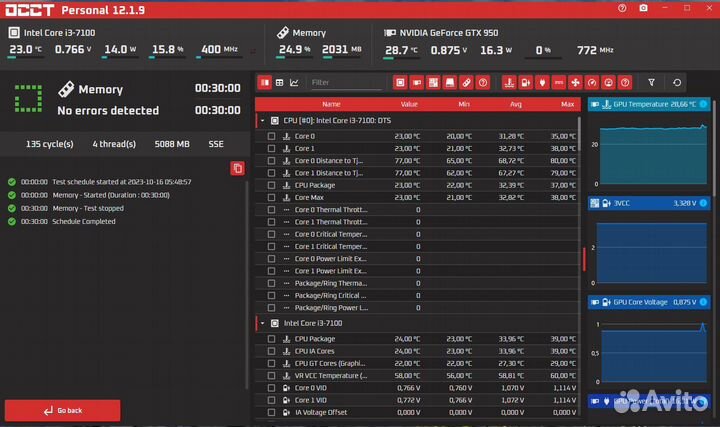Screen dimensions: 720x427
Task: Click the red copy log icon
Action: [237, 168]
